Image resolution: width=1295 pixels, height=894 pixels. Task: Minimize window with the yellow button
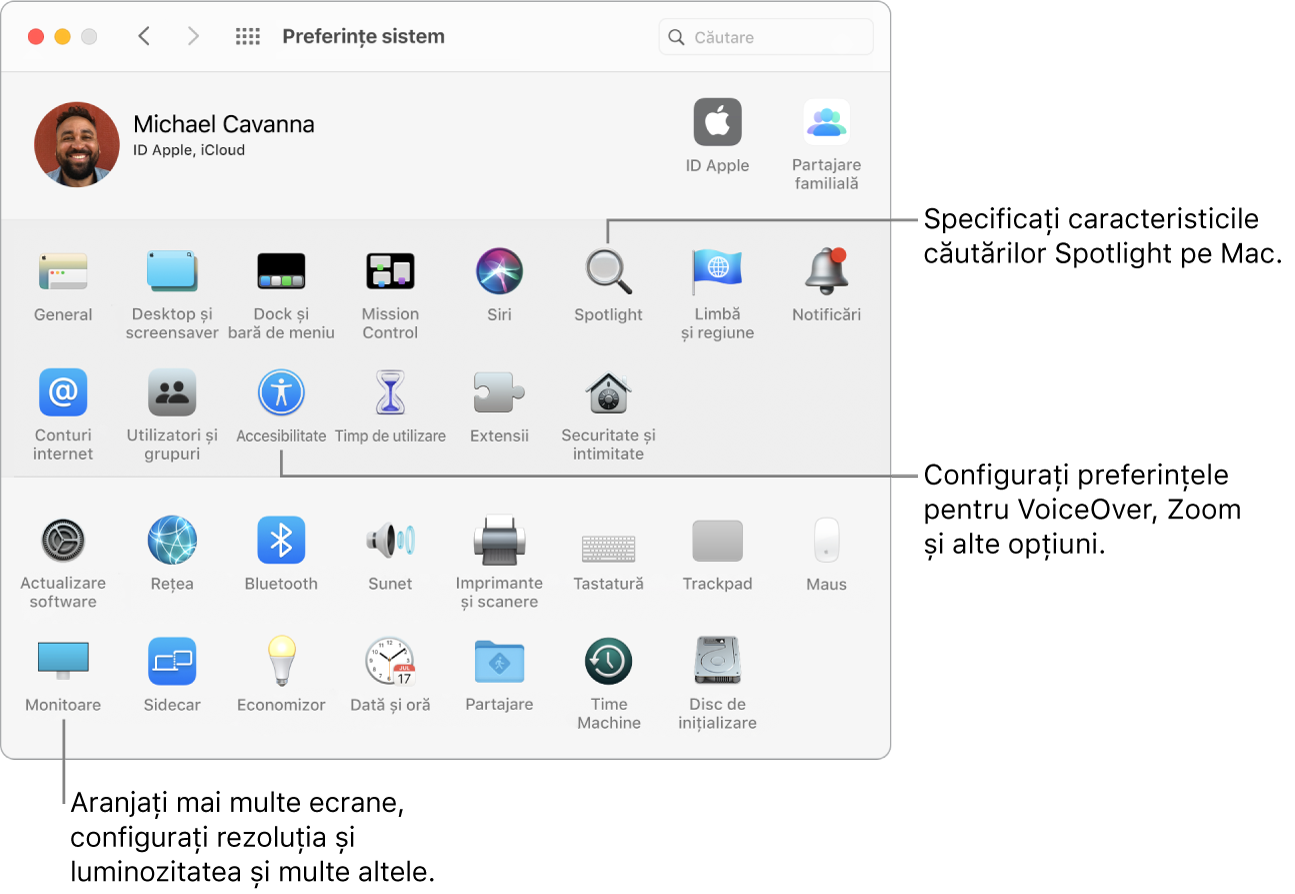tap(62, 37)
